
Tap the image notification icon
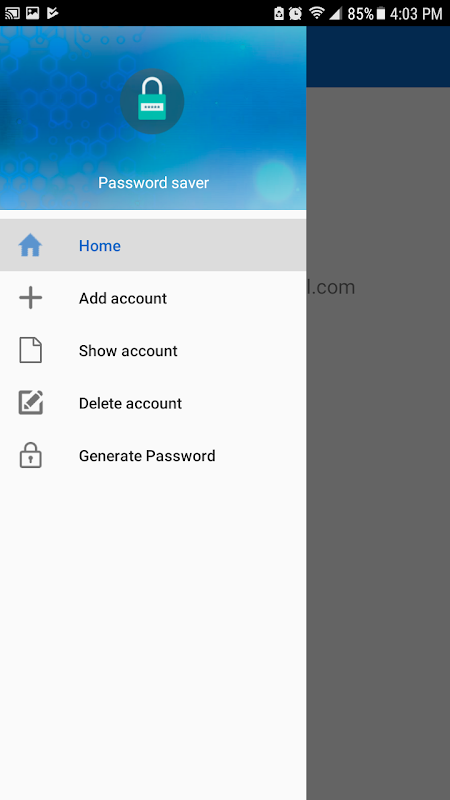pos(33,13)
